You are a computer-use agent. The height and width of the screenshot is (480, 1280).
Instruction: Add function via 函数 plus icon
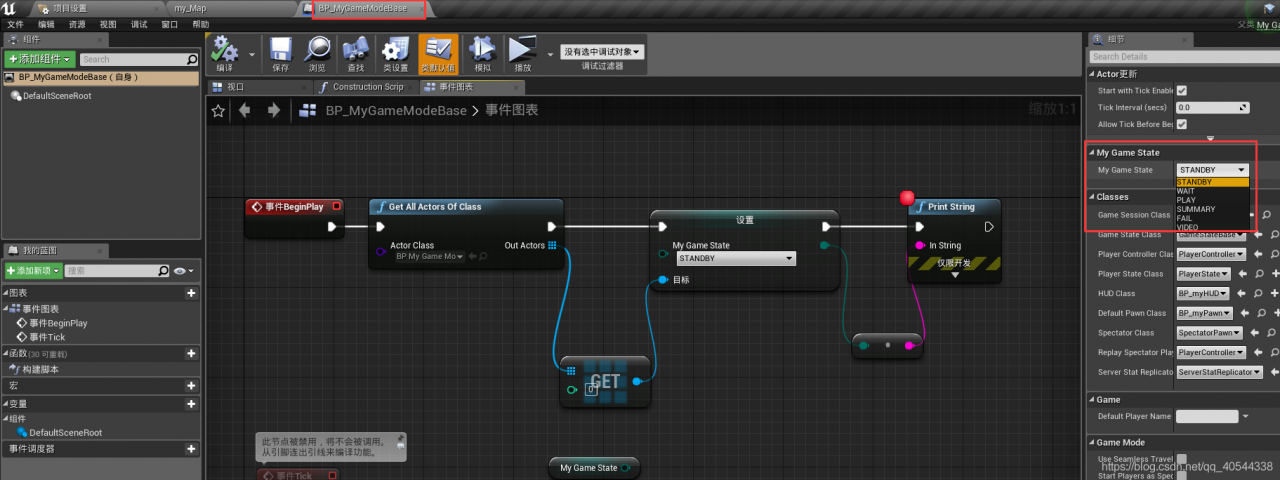coord(191,353)
